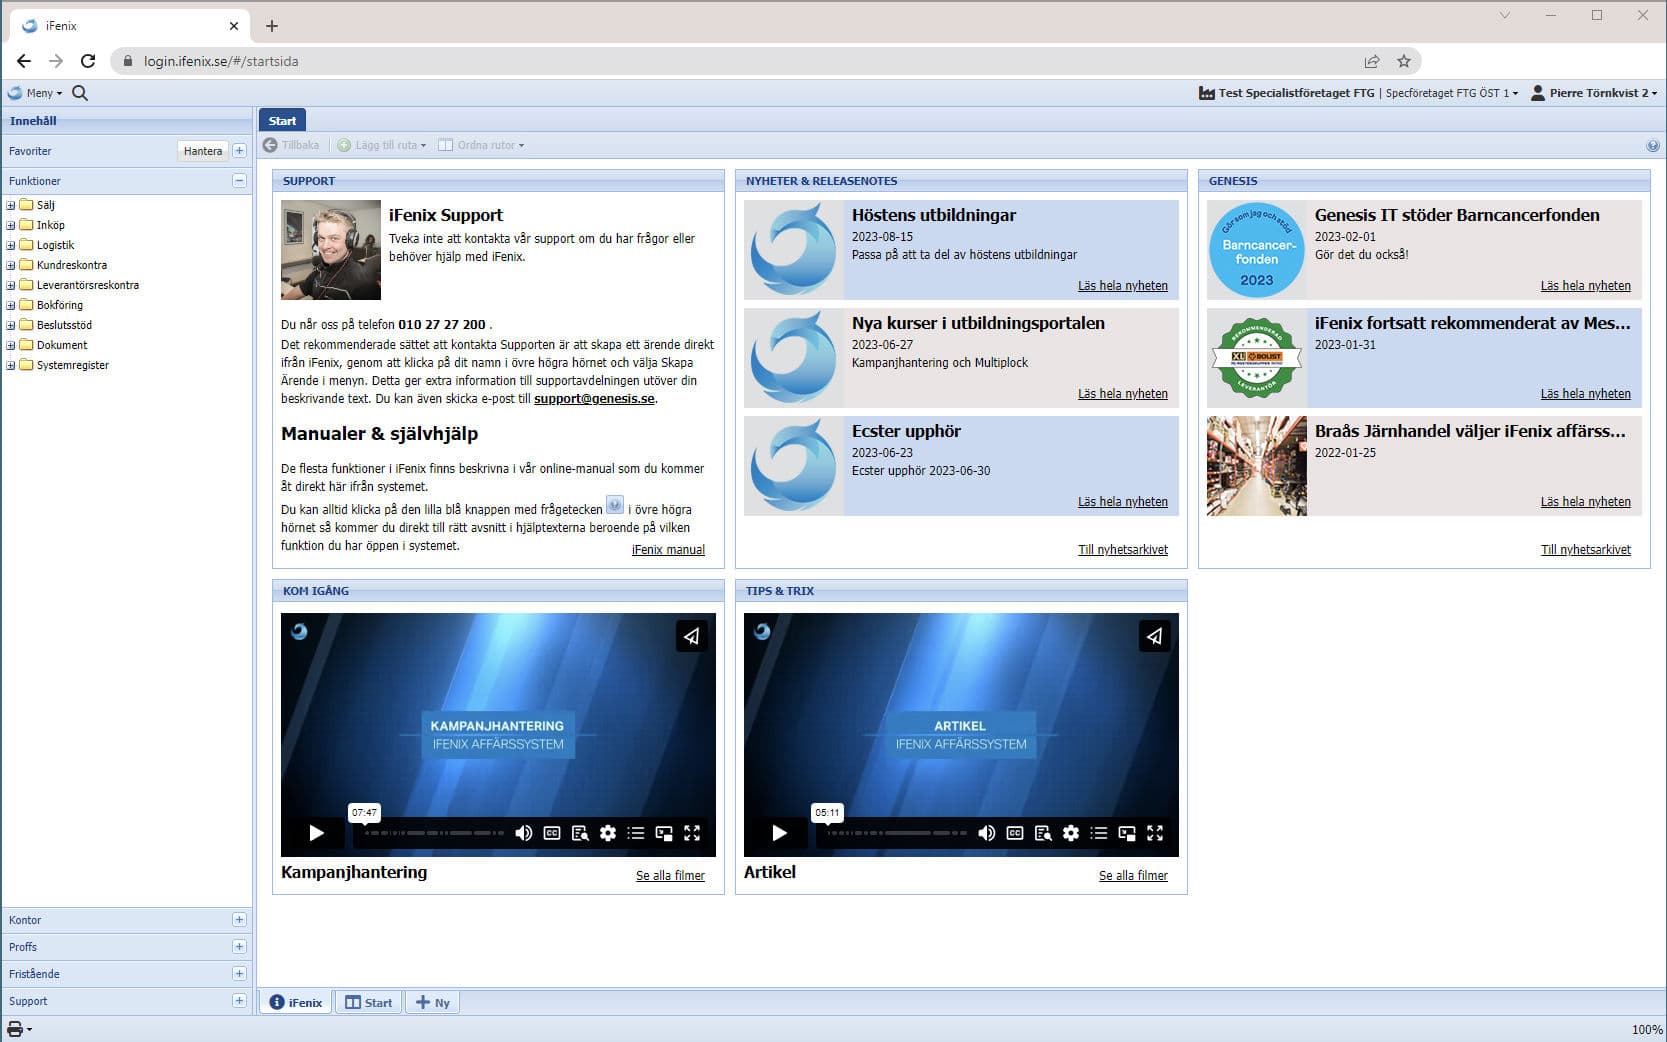Play the Kampanjhantering video
This screenshot has height=1042, width=1667.
pos(316,833)
